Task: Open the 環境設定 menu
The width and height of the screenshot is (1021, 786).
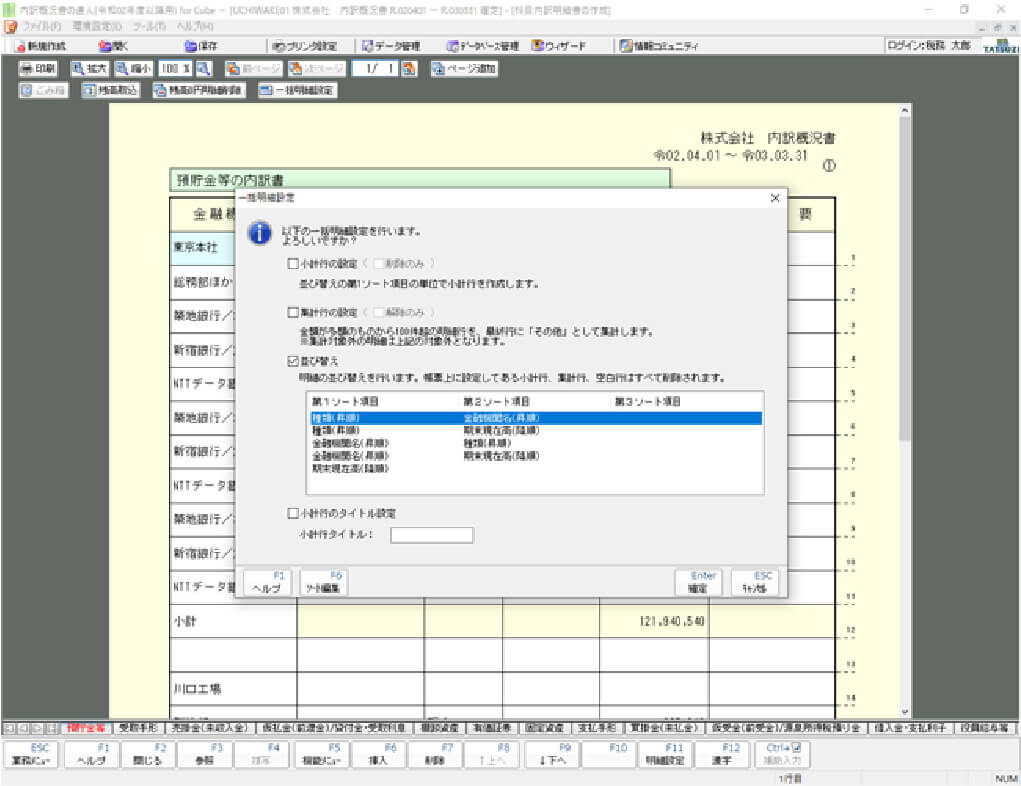Action: (x=96, y=27)
